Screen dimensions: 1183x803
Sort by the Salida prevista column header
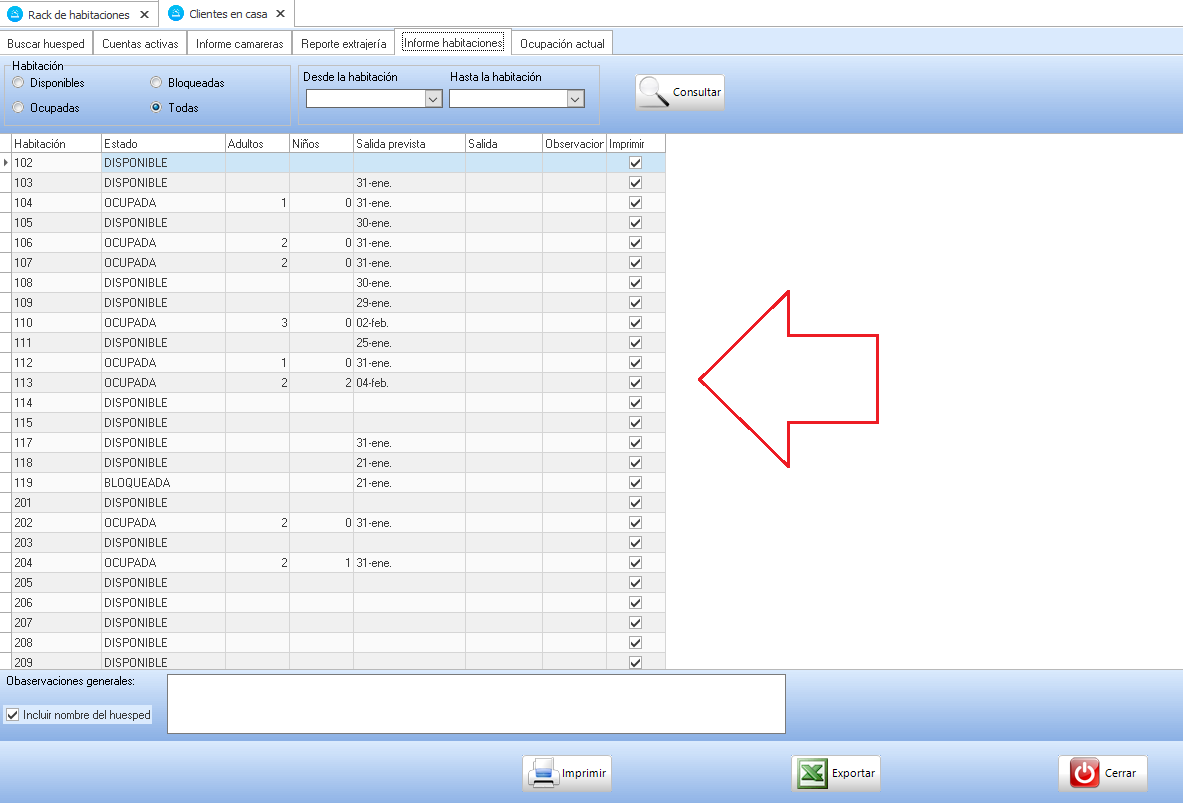[408, 144]
